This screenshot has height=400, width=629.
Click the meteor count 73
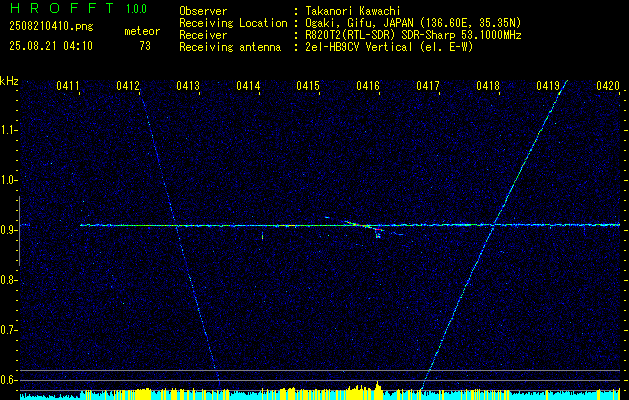click(x=145, y=46)
